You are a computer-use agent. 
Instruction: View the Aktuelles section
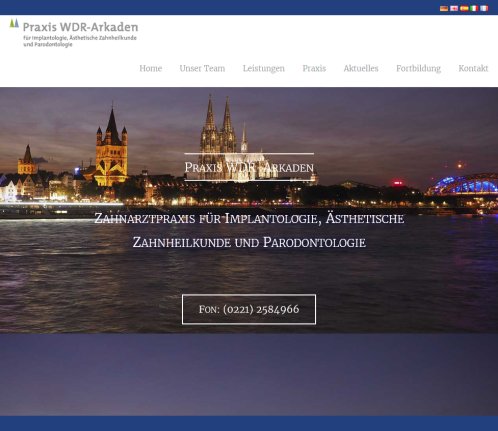[x=361, y=68]
